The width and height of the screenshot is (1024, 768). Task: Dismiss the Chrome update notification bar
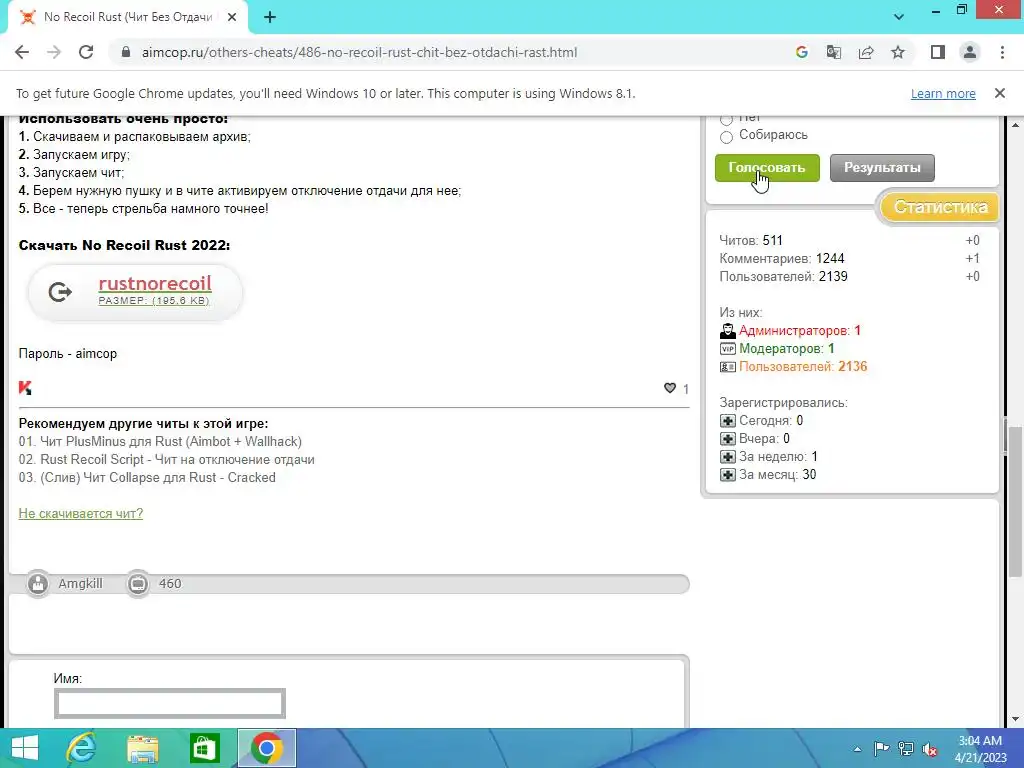coord(1000,93)
